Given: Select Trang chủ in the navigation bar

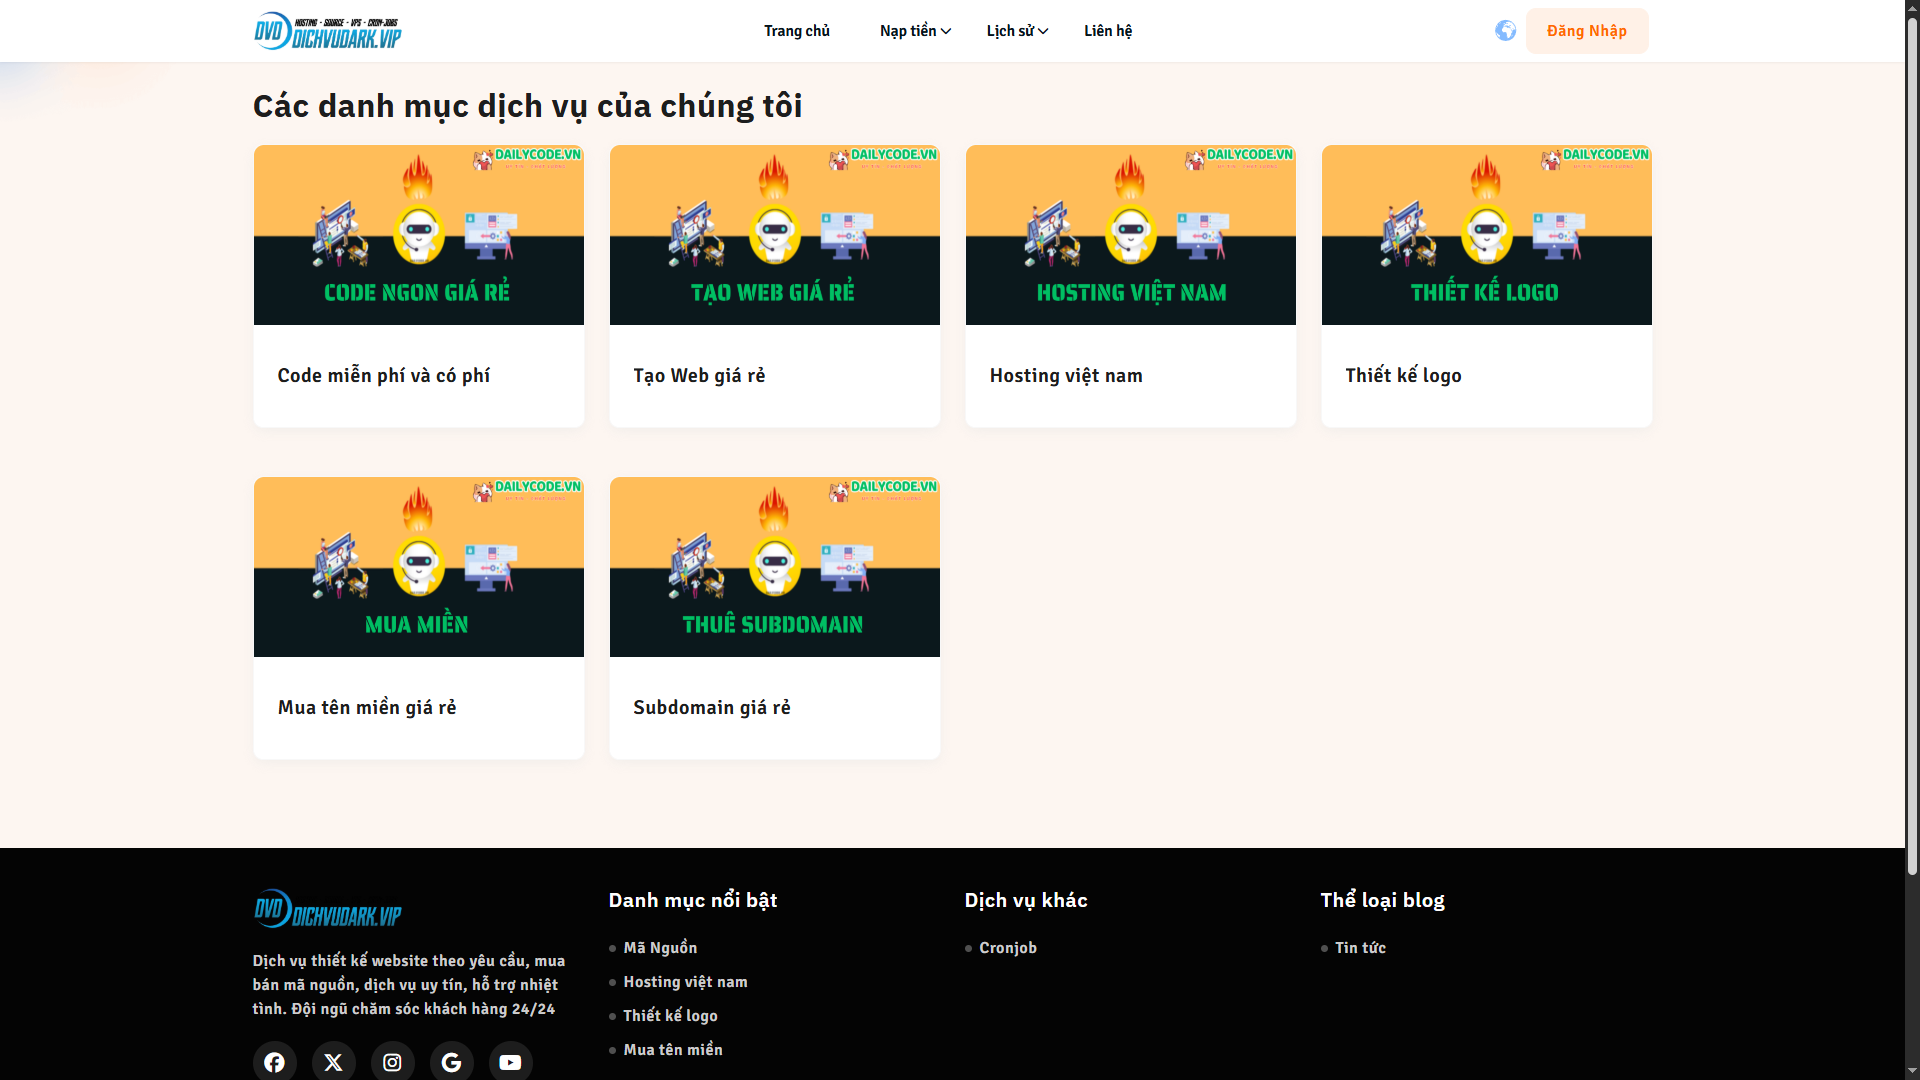Looking at the screenshot, I should pyautogui.click(x=797, y=31).
